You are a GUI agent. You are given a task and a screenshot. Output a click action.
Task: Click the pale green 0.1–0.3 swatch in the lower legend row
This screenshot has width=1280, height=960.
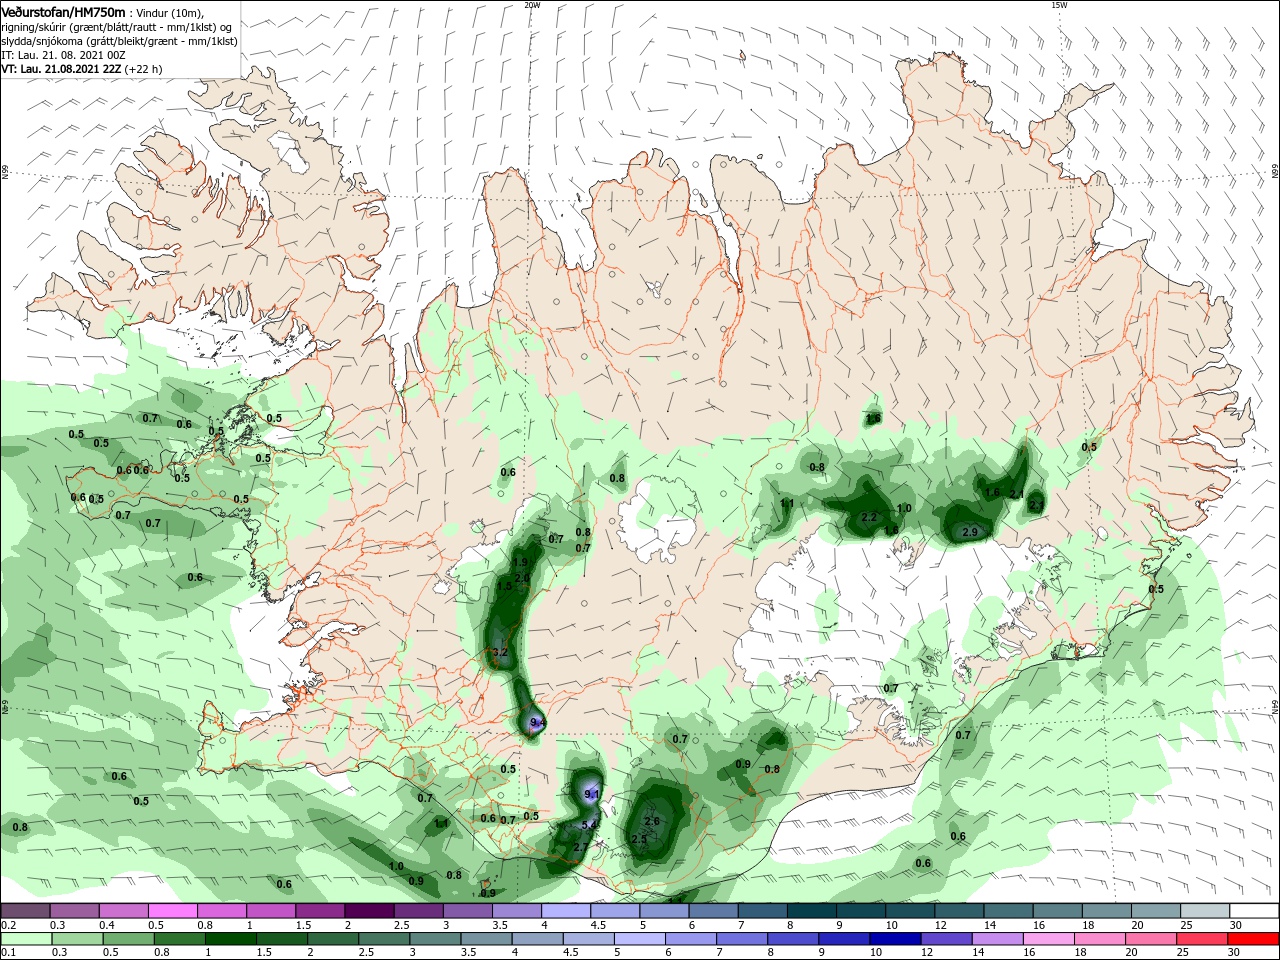25,939
